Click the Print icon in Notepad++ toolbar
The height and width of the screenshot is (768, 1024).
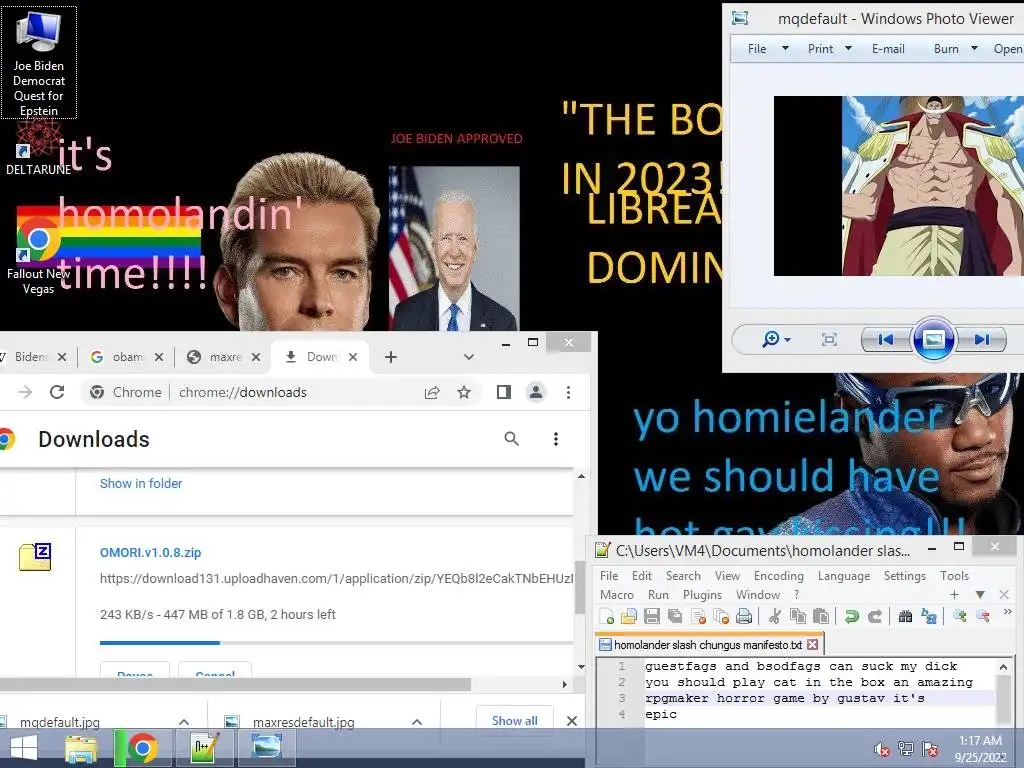744,616
